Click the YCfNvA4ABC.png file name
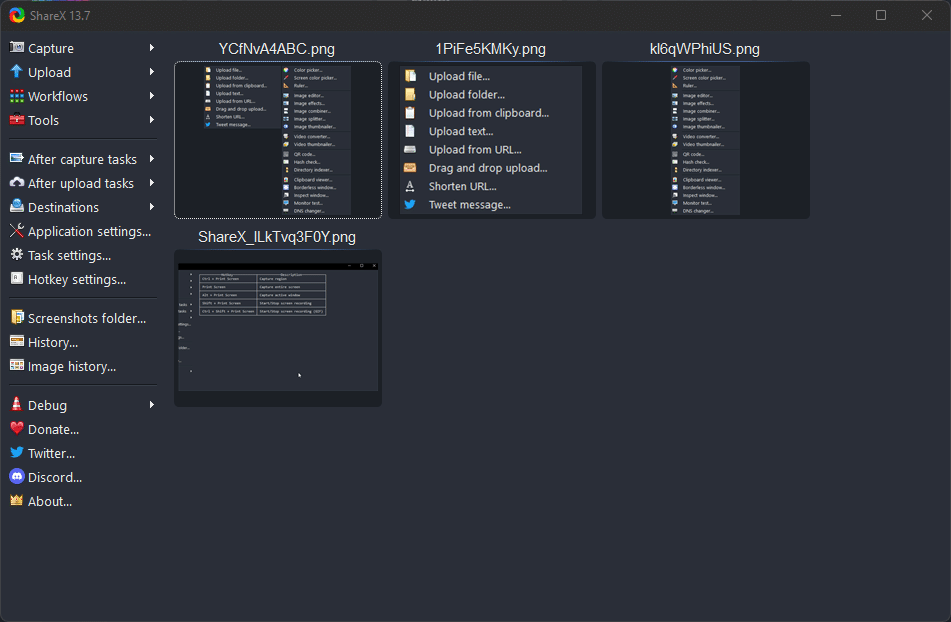This screenshot has height=622, width=951. click(277, 49)
